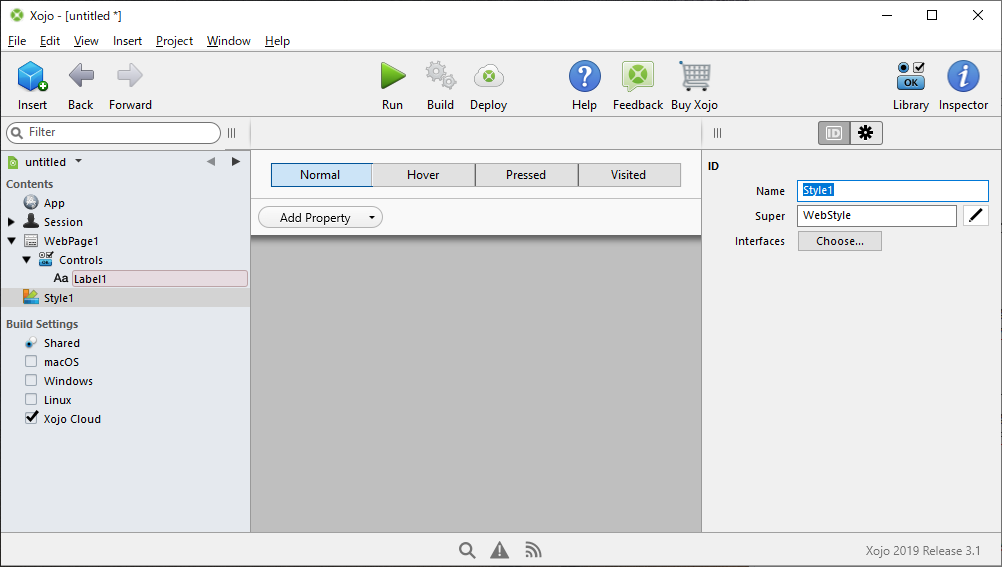Open the View menu
The width and height of the screenshot is (1002, 567).
click(x=86, y=41)
